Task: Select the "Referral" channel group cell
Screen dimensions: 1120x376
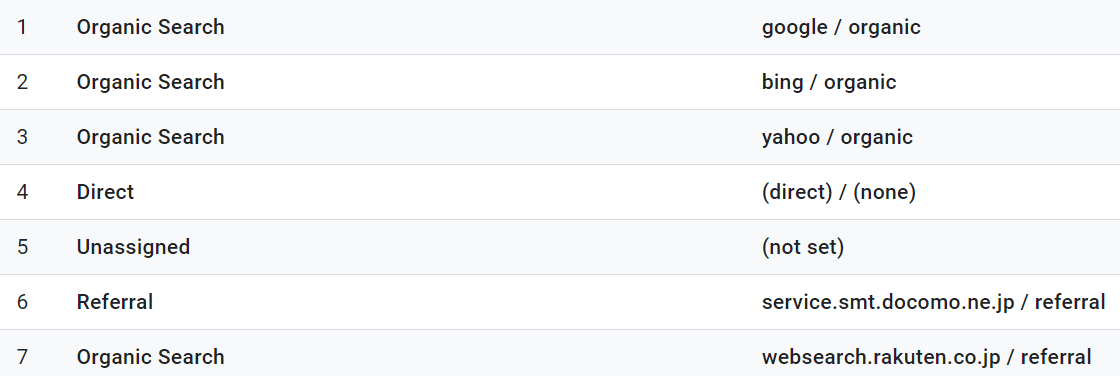Action: pyautogui.click(x=114, y=302)
